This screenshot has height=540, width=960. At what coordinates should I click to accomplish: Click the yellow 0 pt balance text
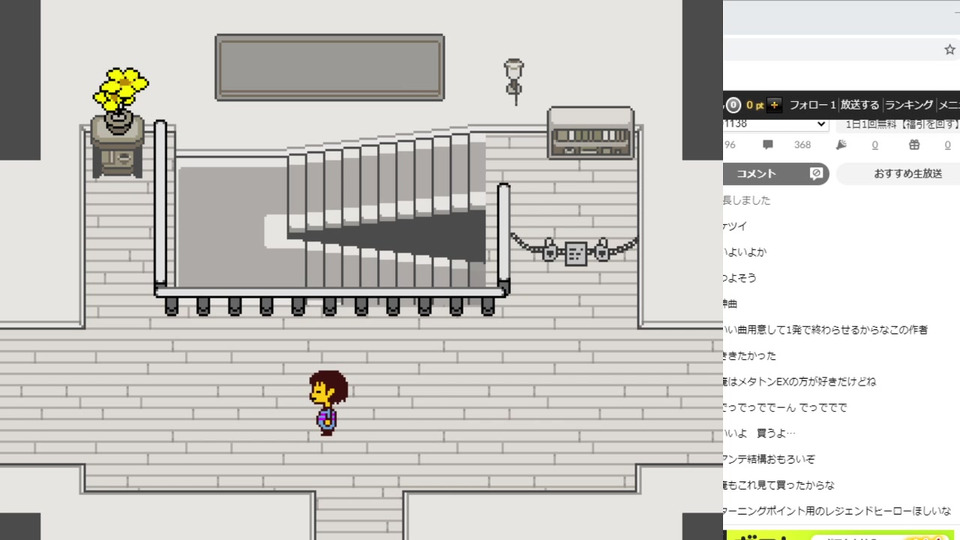point(755,105)
